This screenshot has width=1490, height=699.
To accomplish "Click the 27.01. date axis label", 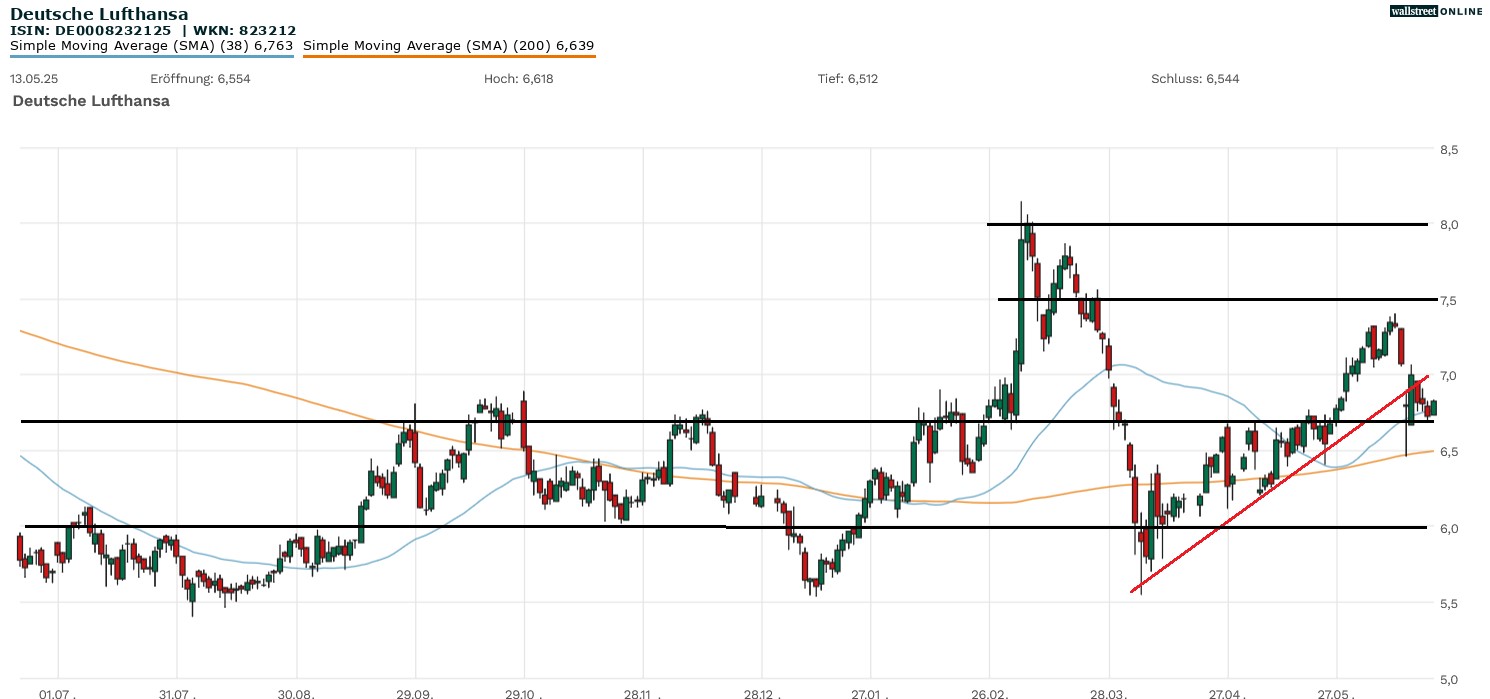I will pyautogui.click(x=870, y=692).
